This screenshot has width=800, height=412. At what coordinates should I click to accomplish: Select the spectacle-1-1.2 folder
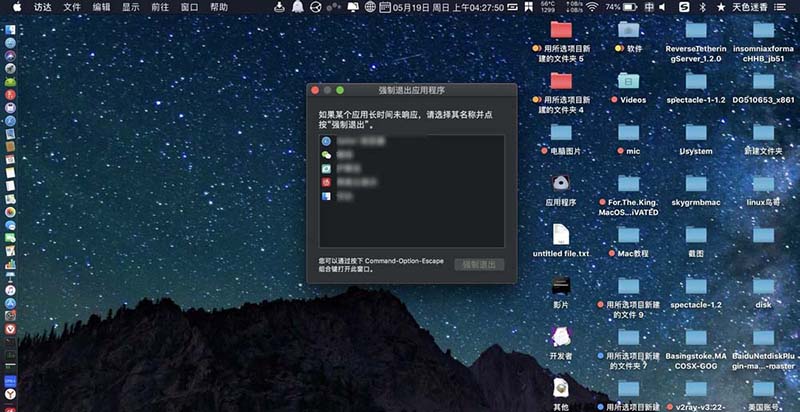pyautogui.click(x=696, y=81)
